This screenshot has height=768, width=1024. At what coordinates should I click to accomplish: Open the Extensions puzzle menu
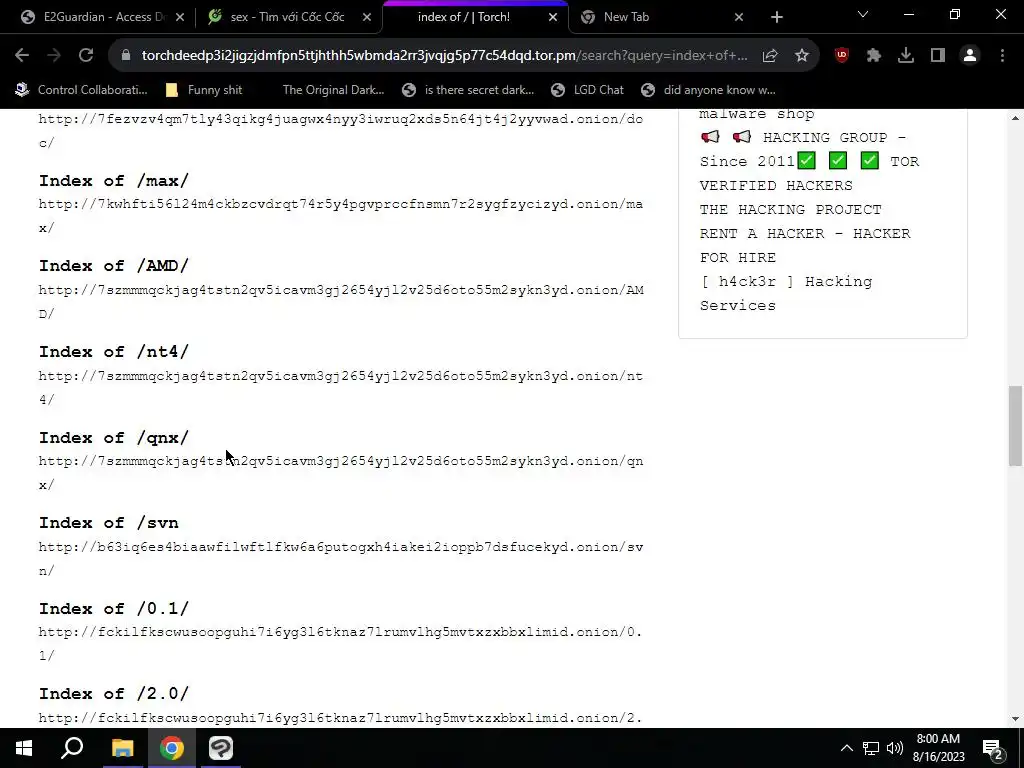[874, 56]
